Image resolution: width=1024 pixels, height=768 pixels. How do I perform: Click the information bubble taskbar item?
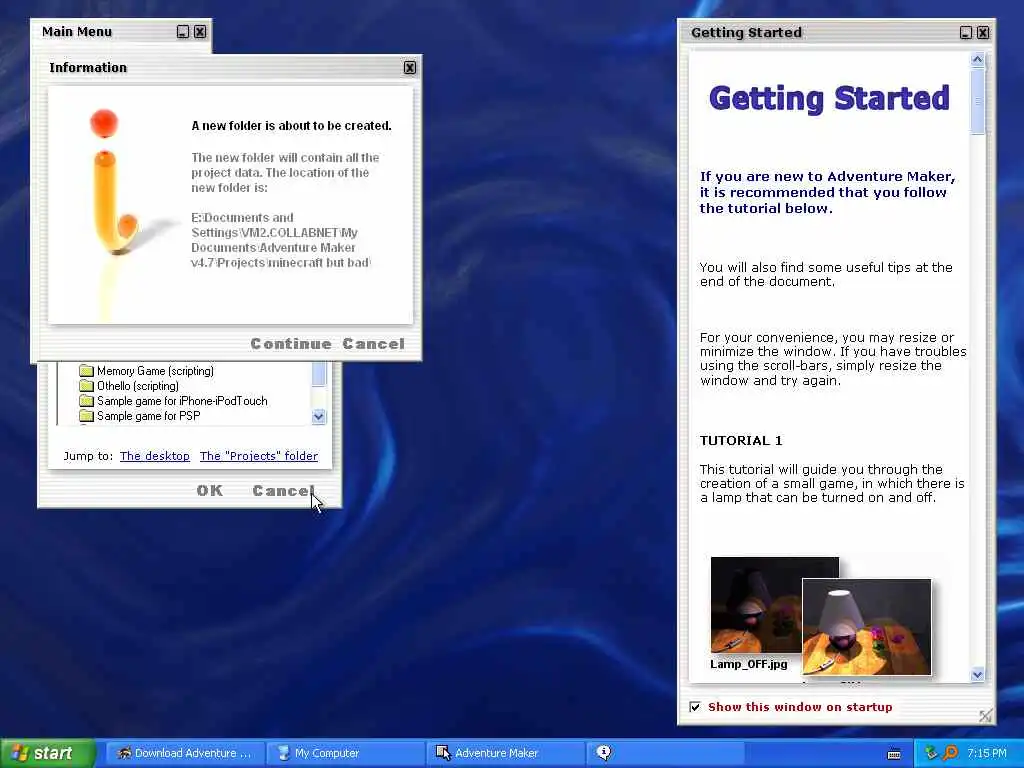666,753
